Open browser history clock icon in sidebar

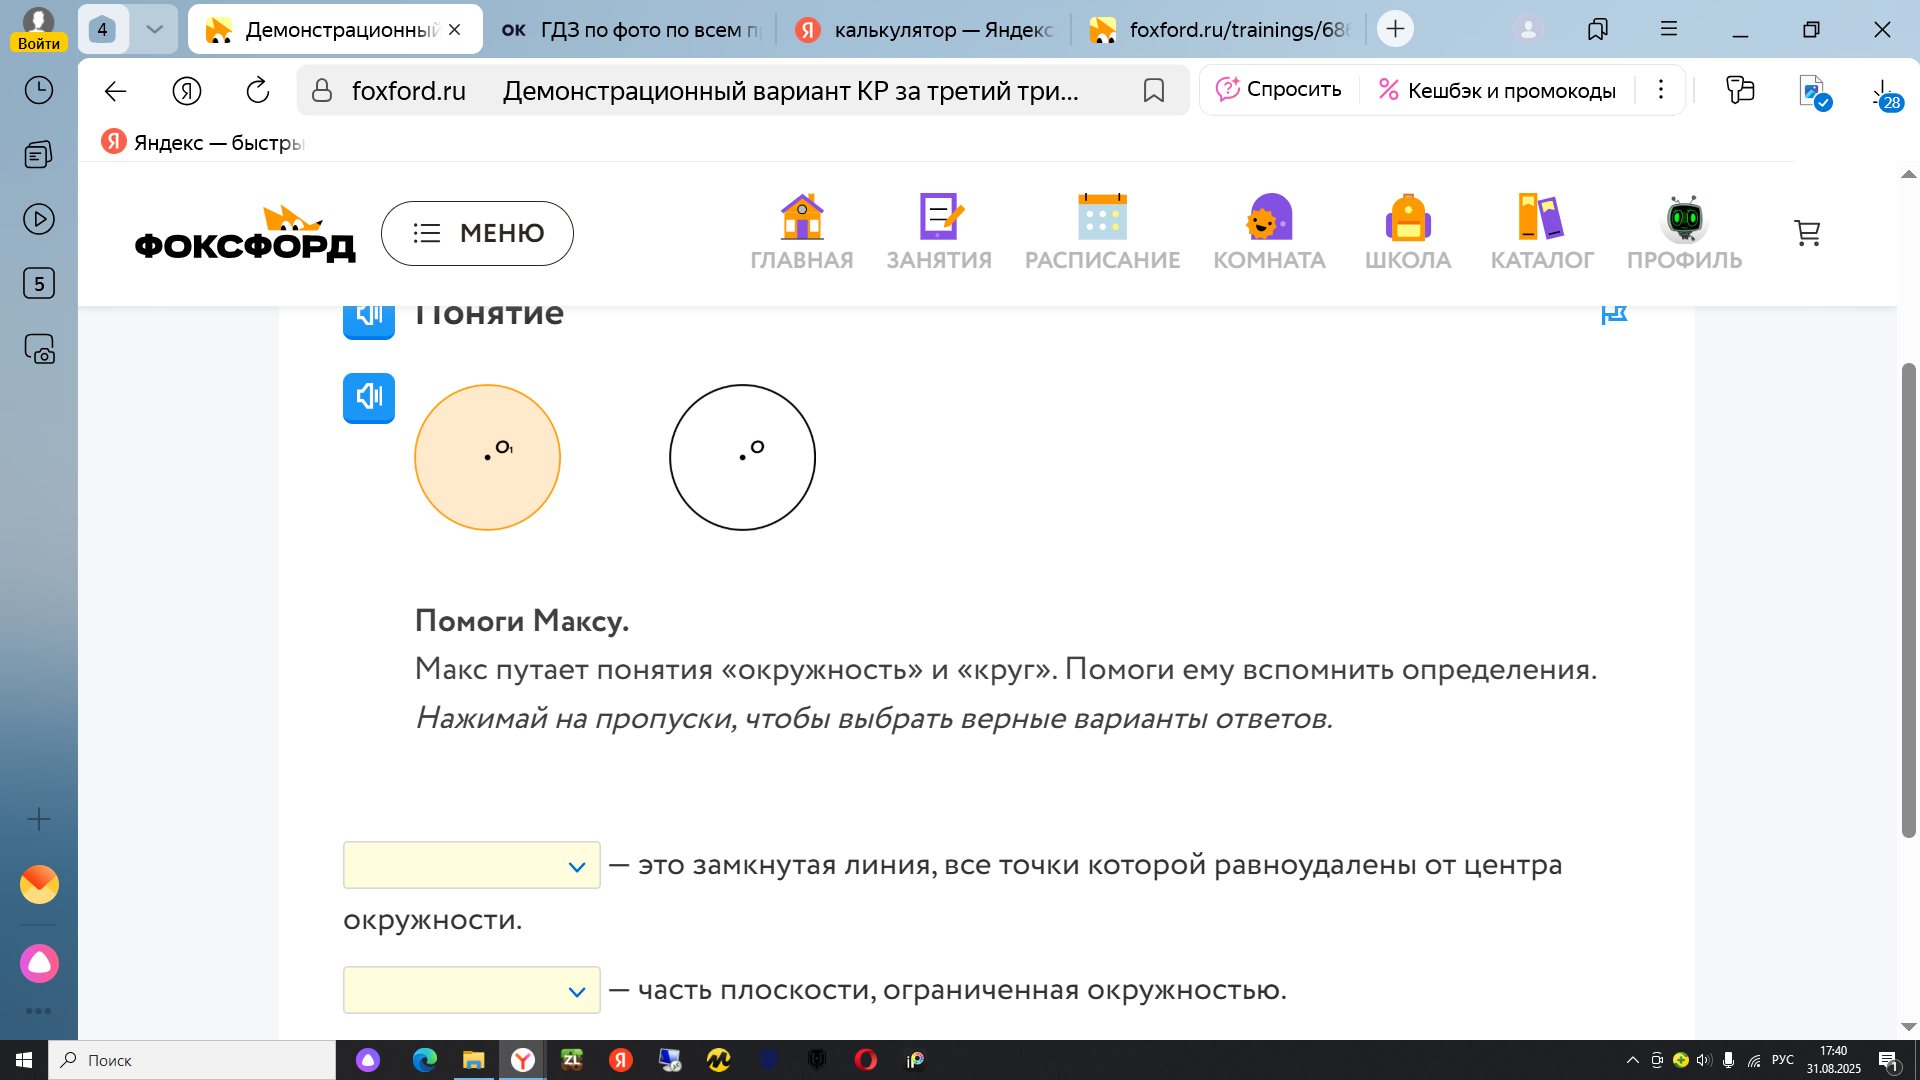[x=39, y=91]
